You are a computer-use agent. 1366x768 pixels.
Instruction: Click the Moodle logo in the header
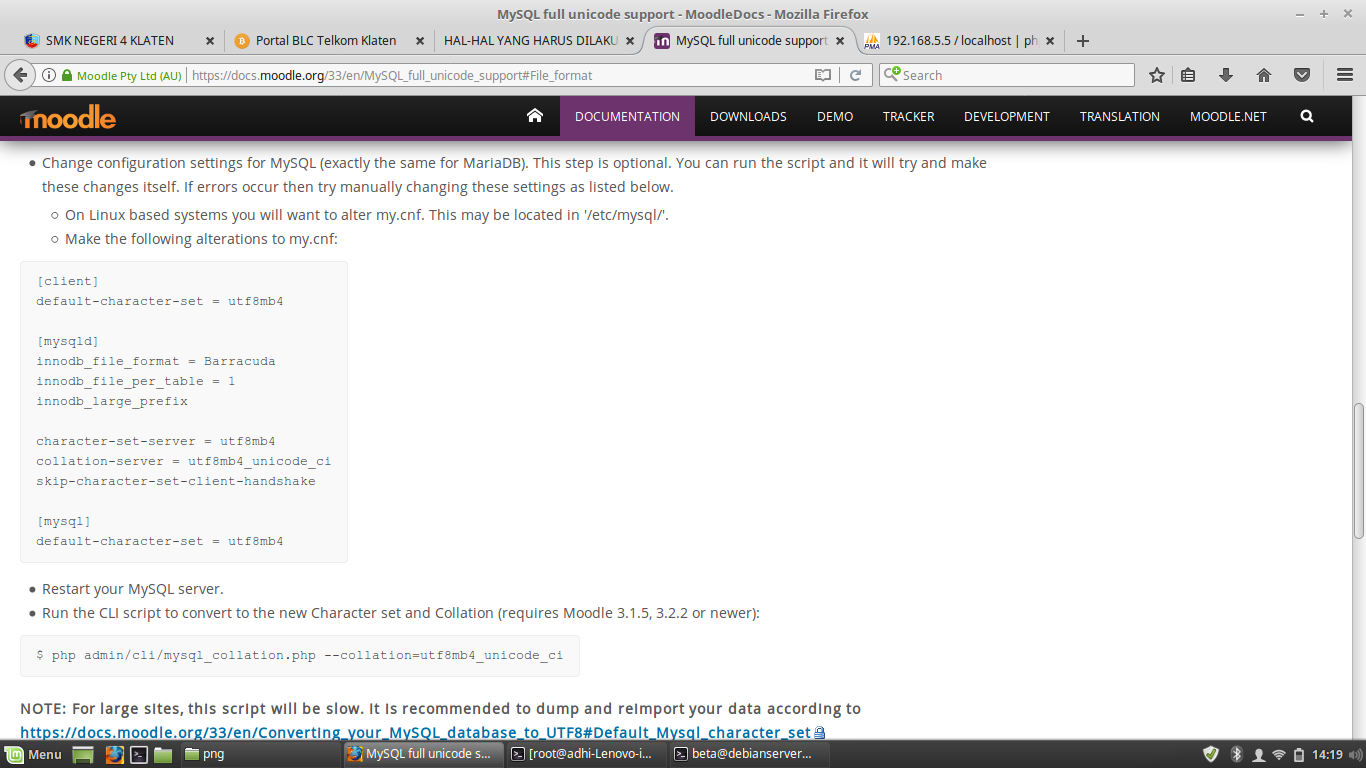[68, 118]
